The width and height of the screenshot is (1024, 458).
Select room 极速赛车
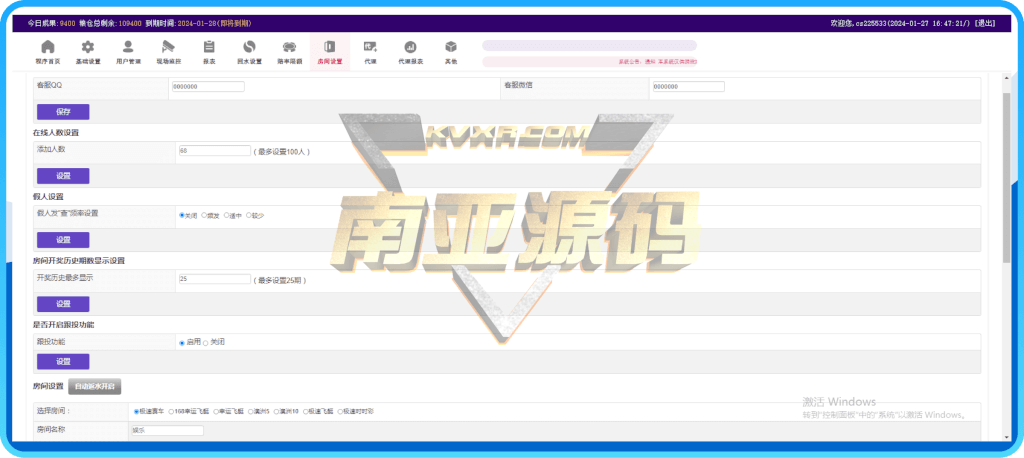click(x=136, y=412)
